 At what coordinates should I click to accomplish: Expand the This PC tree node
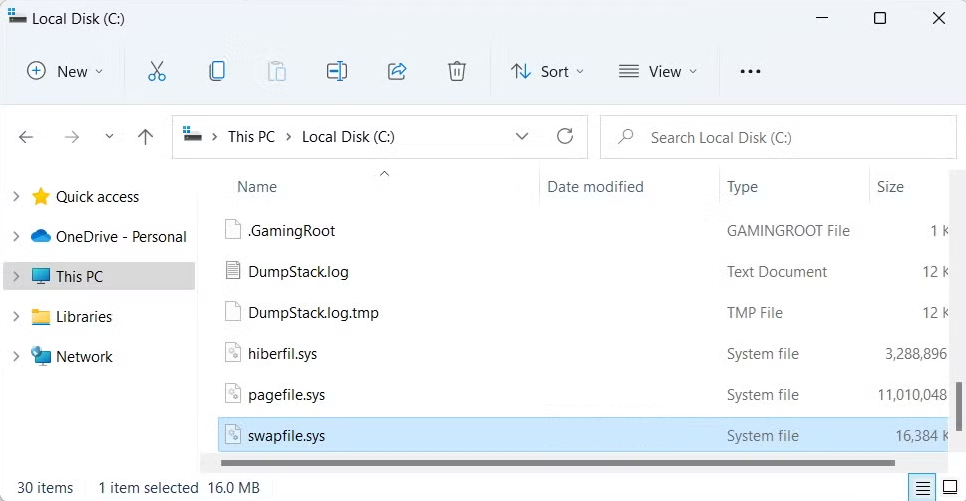point(16,276)
